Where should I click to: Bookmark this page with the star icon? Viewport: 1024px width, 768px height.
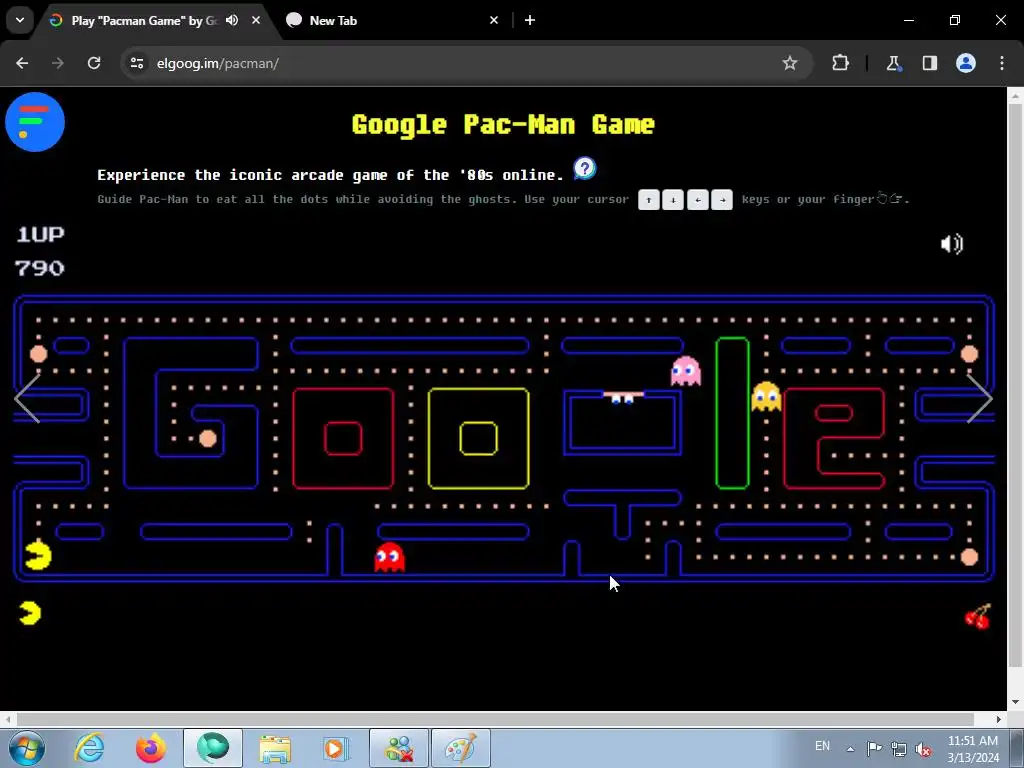(790, 63)
